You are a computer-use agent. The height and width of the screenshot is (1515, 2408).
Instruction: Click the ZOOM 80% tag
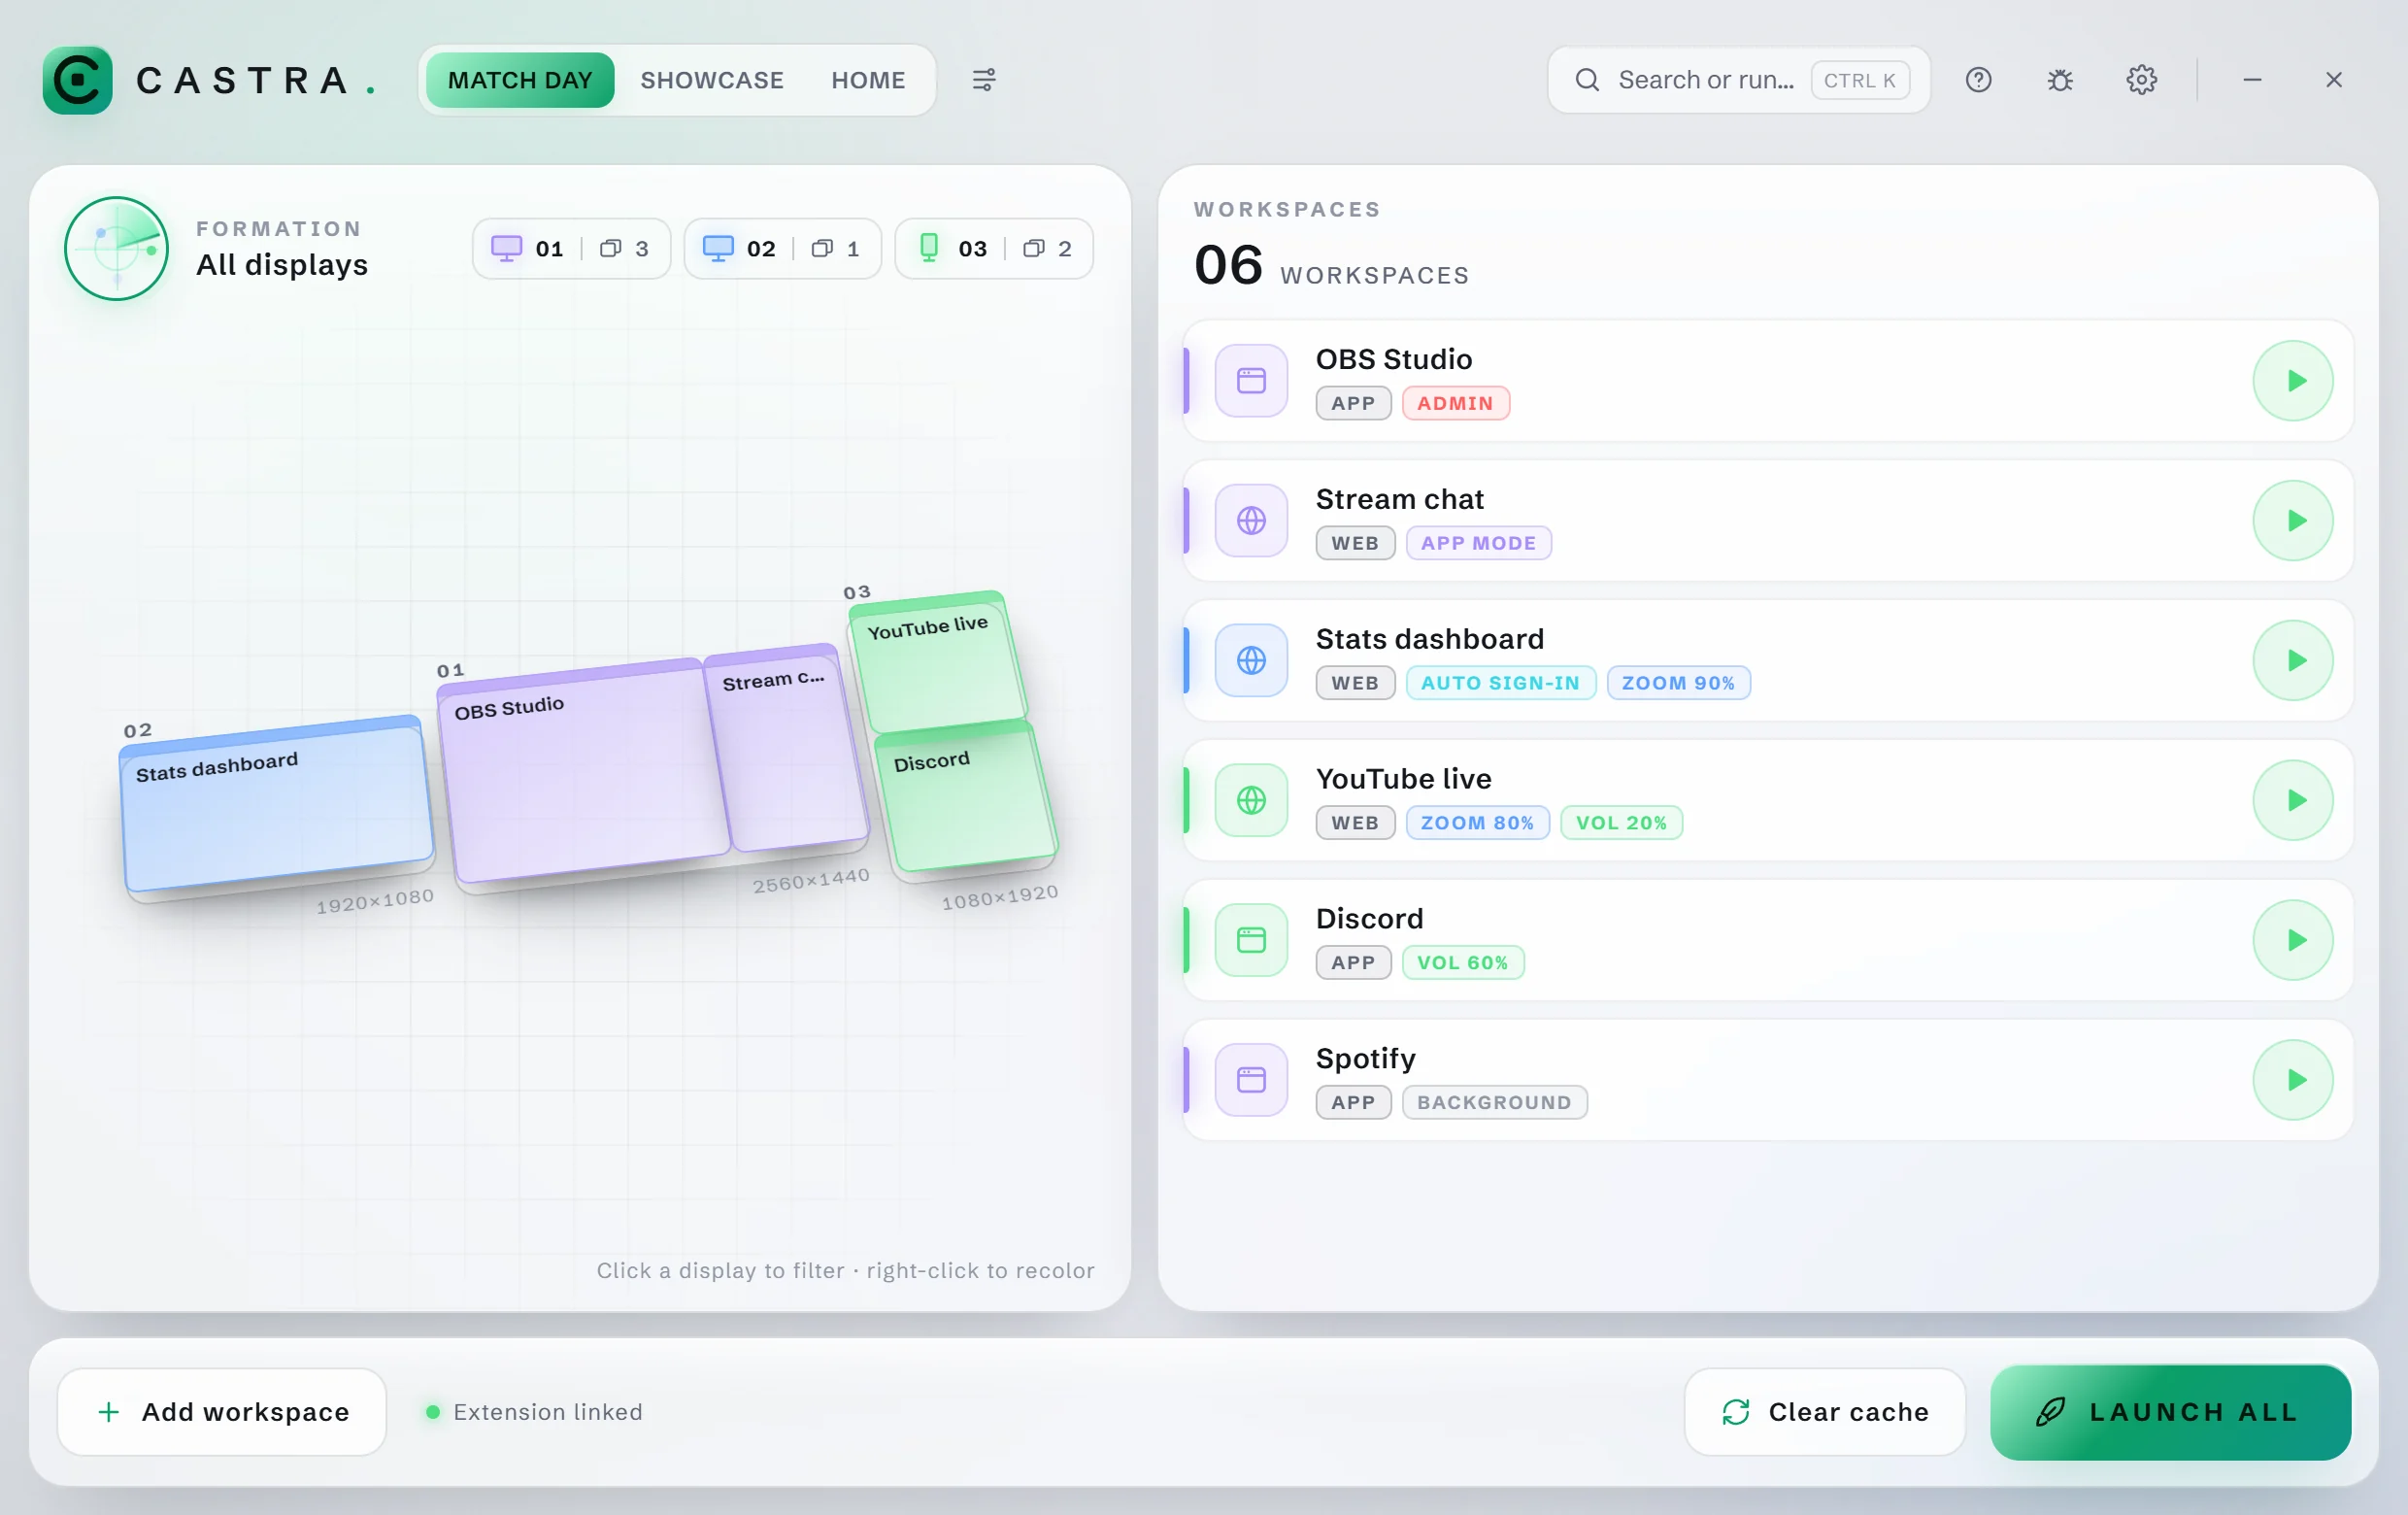click(x=1477, y=823)
